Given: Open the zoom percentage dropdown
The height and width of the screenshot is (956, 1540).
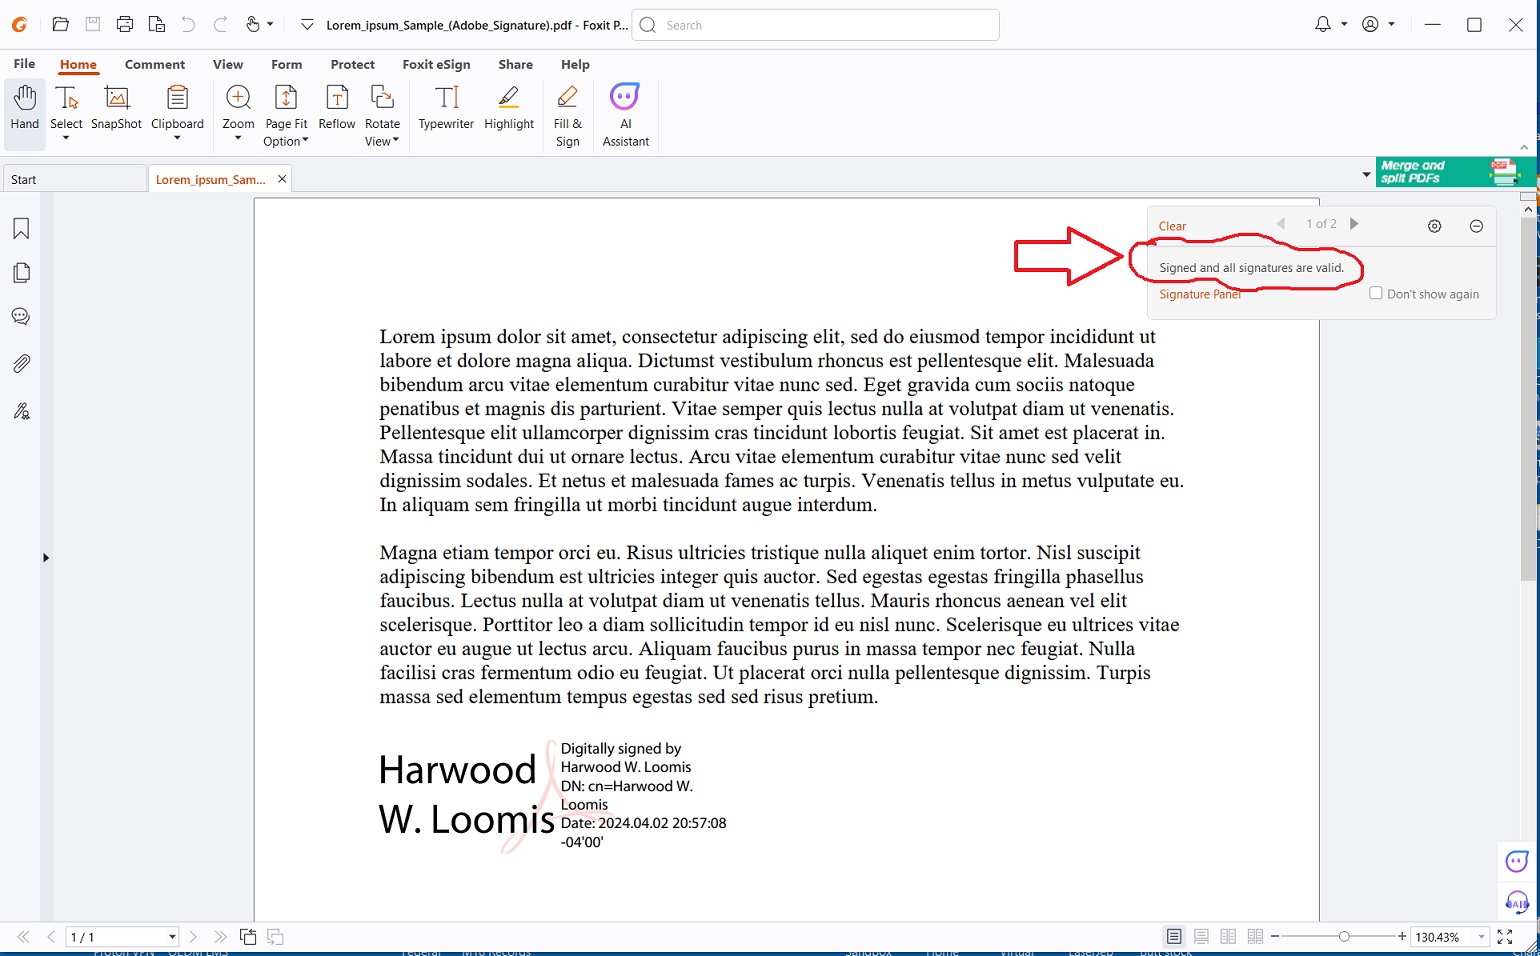Looking at the screenshot, I should [x=1481, y=937].
